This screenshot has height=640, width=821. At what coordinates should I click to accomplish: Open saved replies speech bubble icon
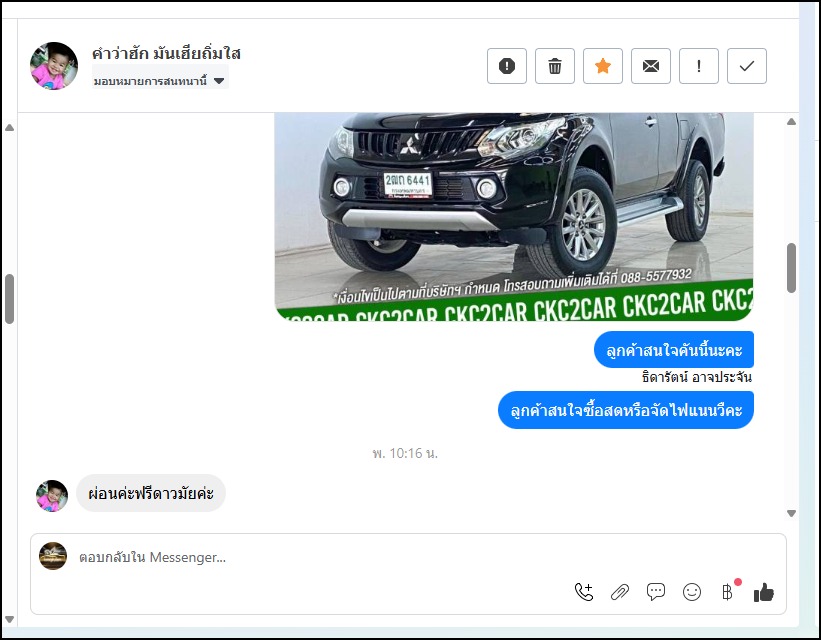click(656, 592)
